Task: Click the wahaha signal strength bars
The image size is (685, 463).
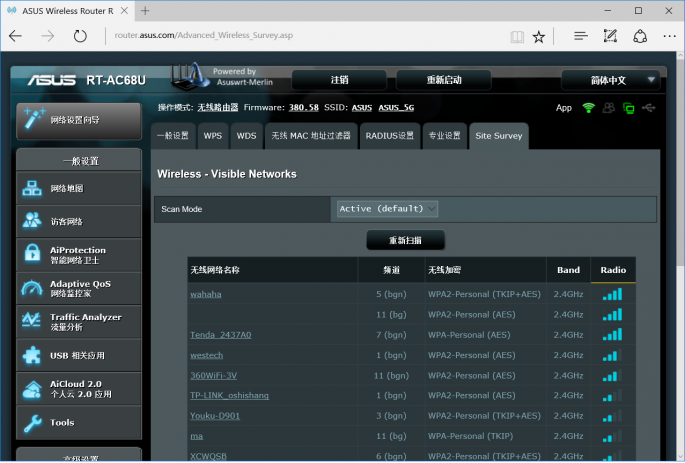Action: [x=612, y=294]
